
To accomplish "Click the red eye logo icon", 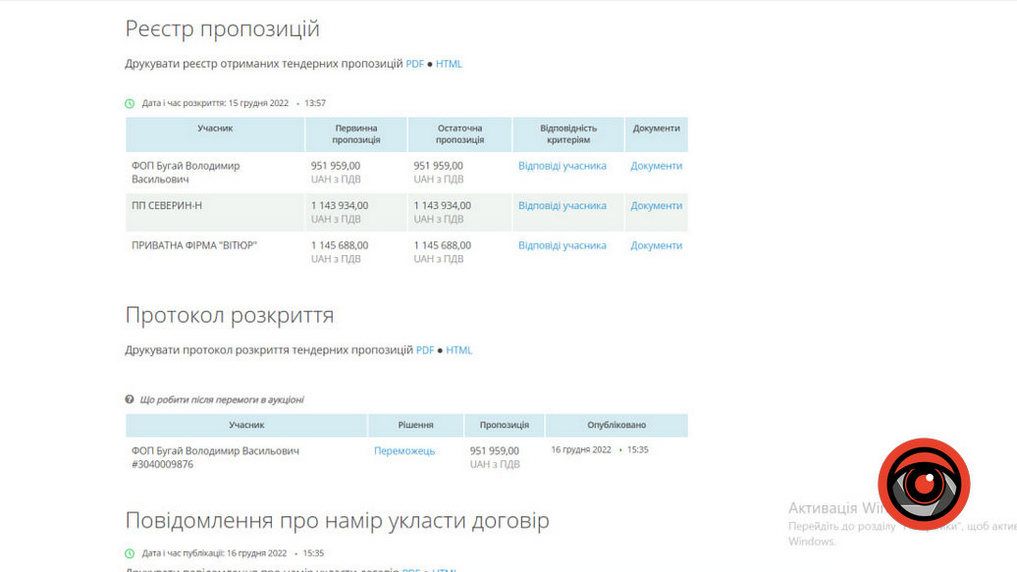I will tap(924, 484).
